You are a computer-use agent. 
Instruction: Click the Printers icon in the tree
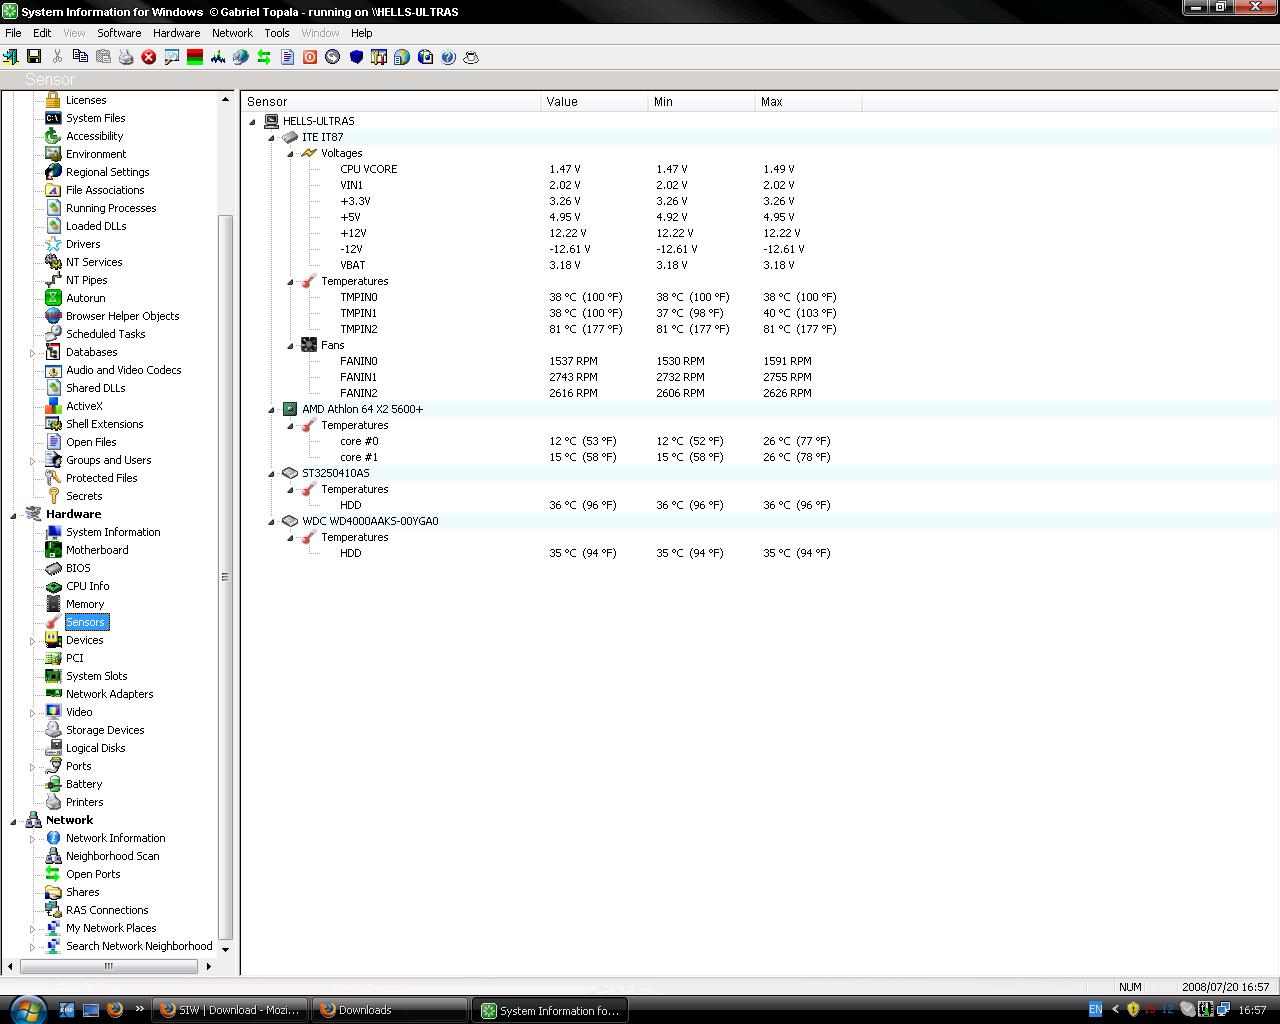point(53,802)
